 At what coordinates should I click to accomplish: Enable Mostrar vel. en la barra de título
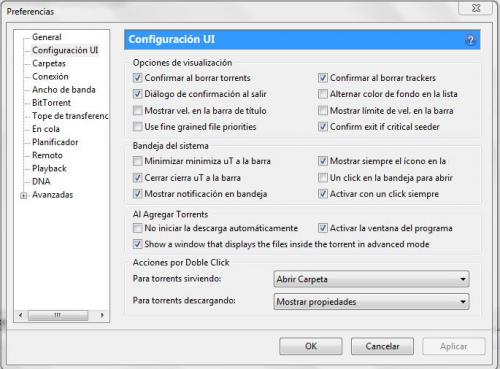click(137, 110)
